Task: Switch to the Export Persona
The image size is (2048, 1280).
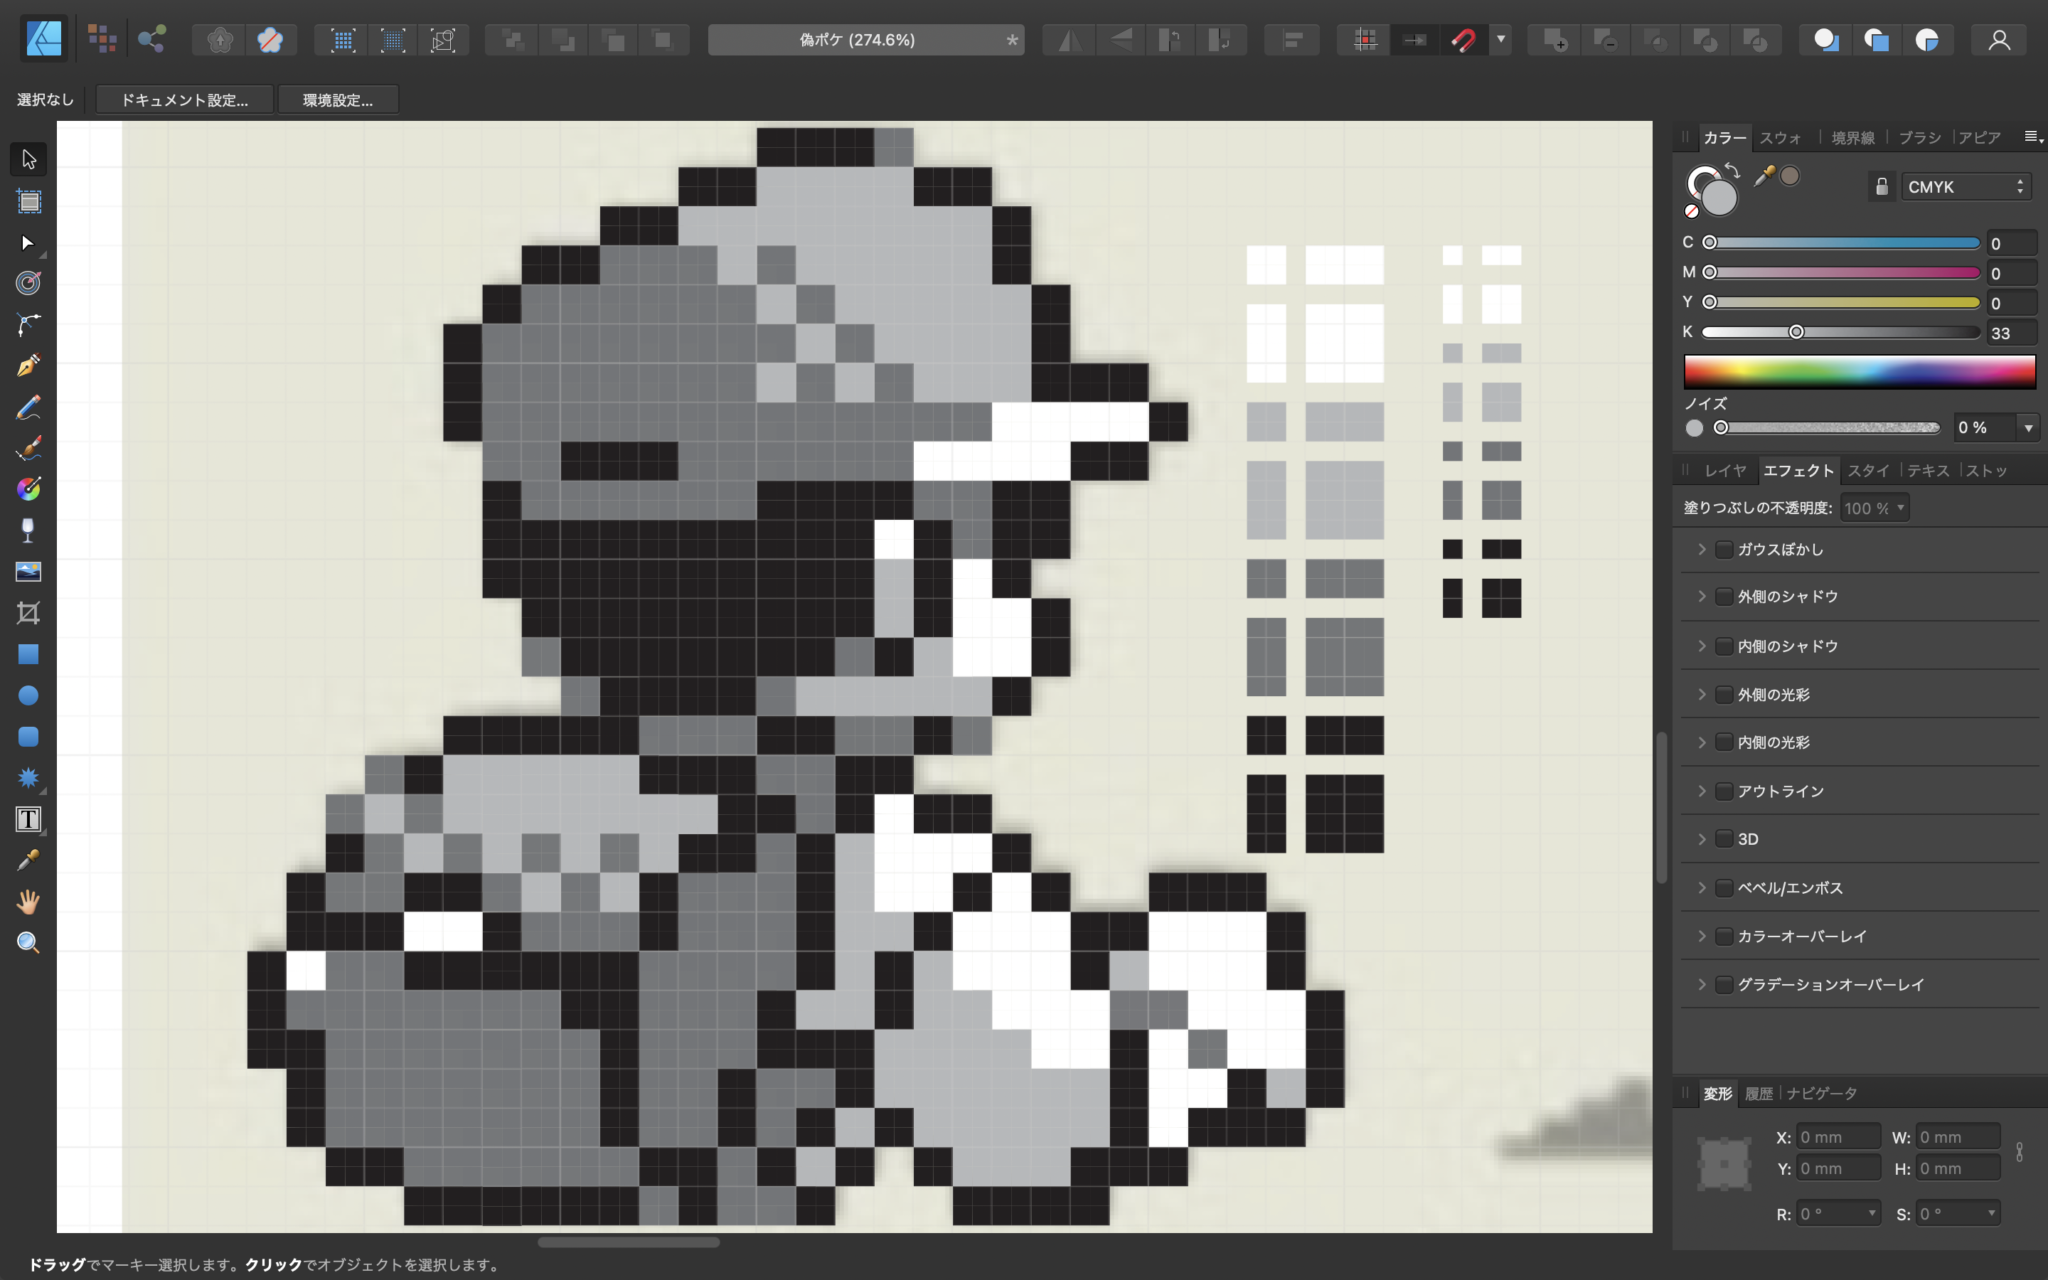Action: pos(152,39)
